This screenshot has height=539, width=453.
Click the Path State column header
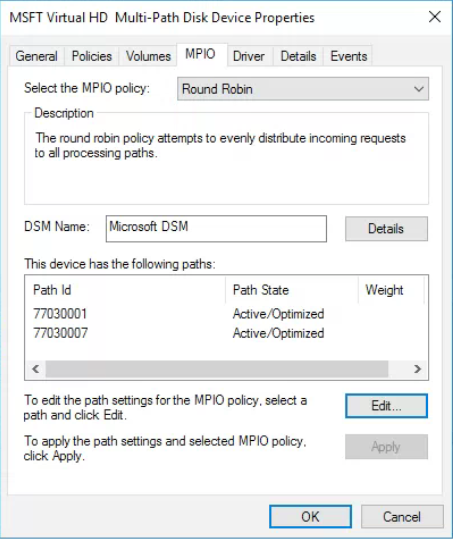tap(292, 290)
